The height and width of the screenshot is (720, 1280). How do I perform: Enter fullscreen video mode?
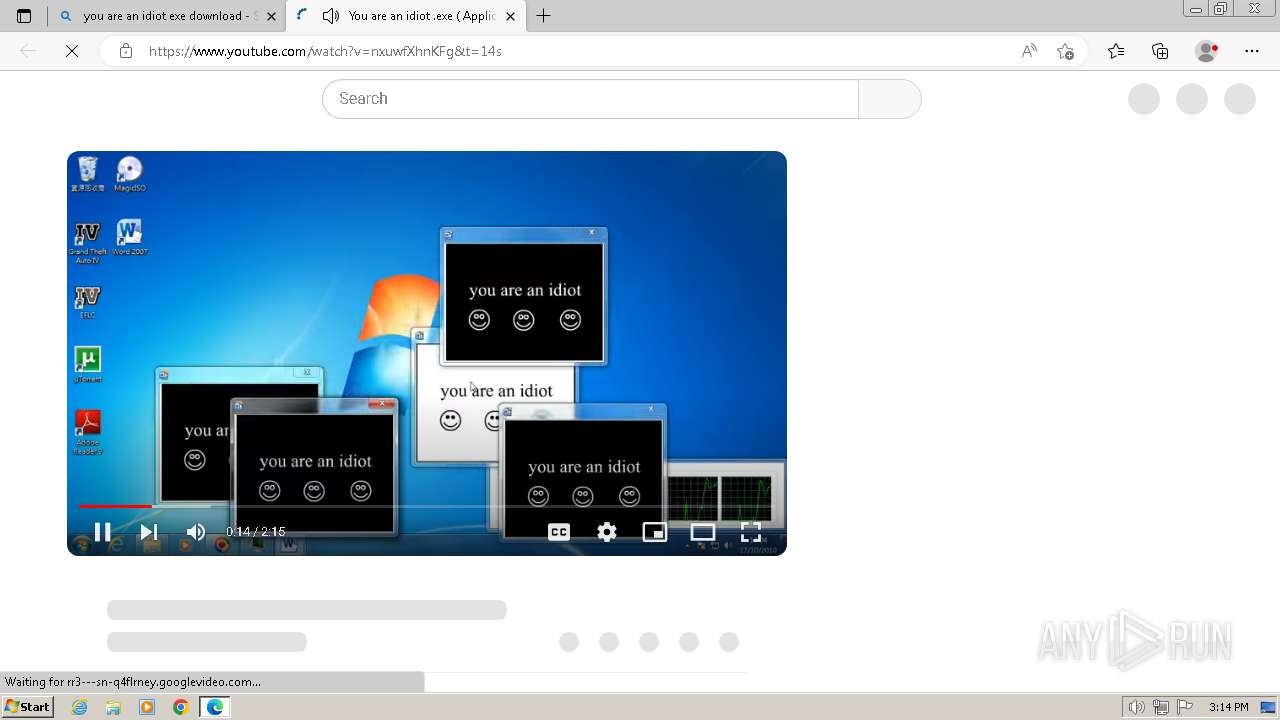[x=751, y=532]
